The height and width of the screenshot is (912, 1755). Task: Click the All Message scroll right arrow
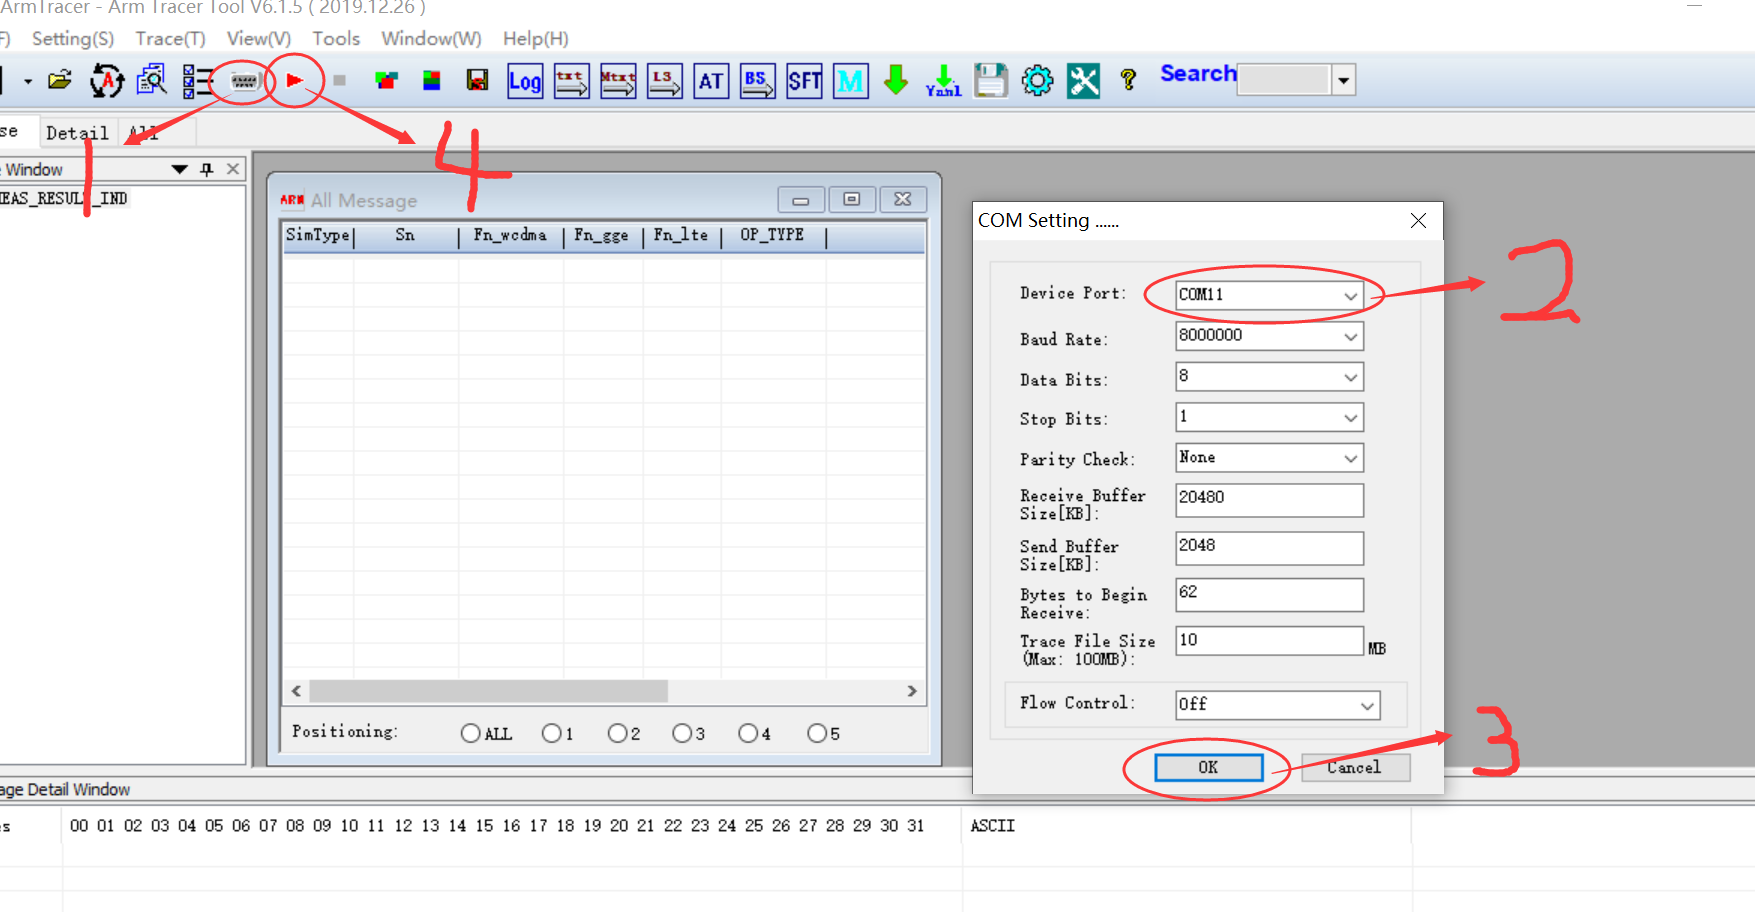point(912,691)
